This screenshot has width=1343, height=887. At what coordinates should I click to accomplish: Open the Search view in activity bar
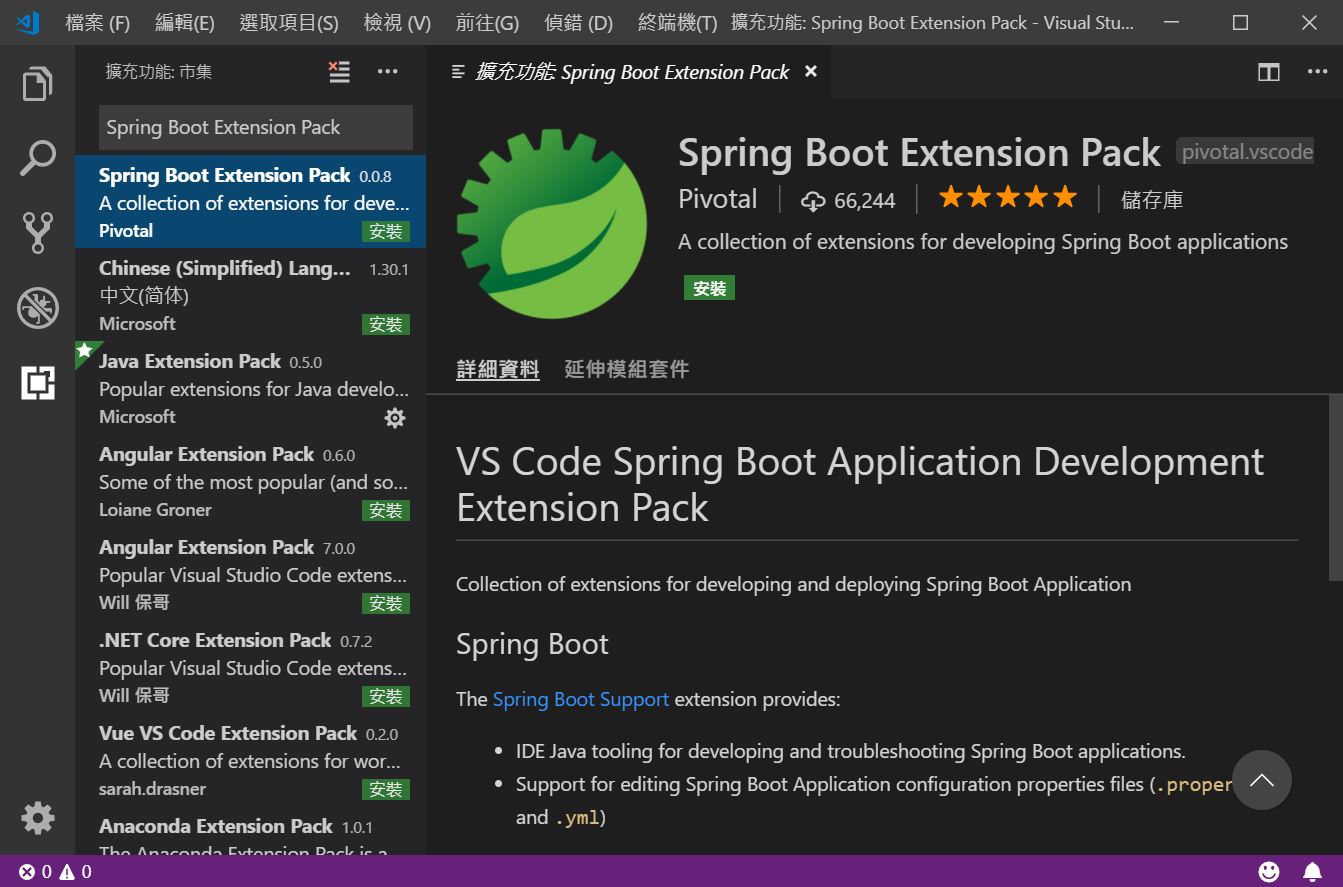(37, 158)
